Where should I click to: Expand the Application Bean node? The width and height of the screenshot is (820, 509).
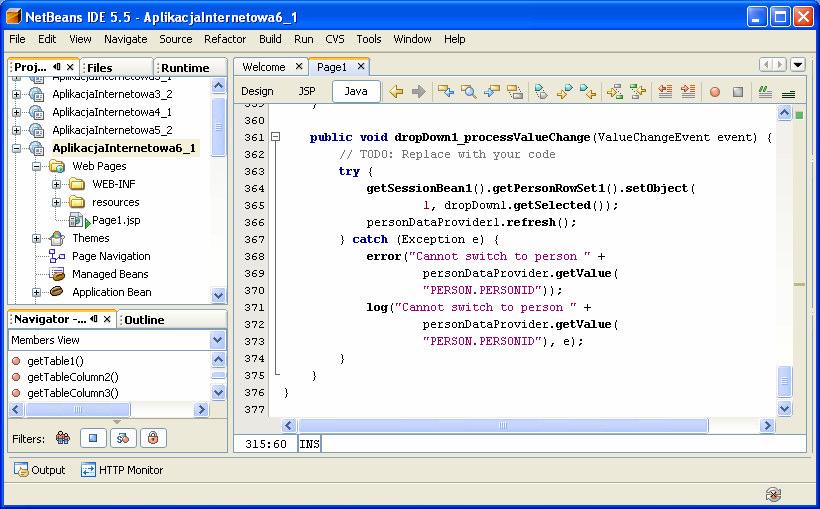[37, 292]
